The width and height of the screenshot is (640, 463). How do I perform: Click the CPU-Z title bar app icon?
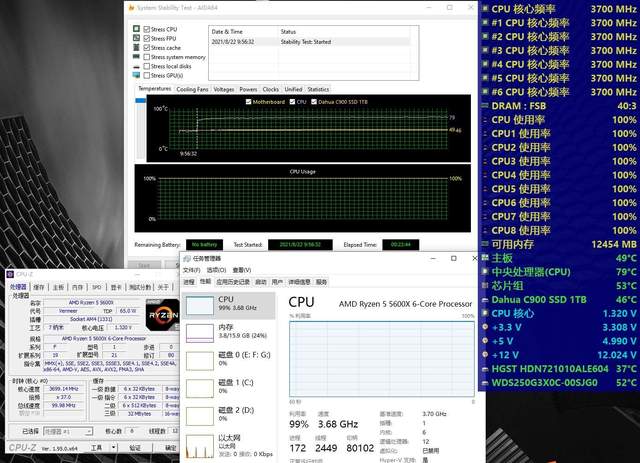(x=10, y=274)
